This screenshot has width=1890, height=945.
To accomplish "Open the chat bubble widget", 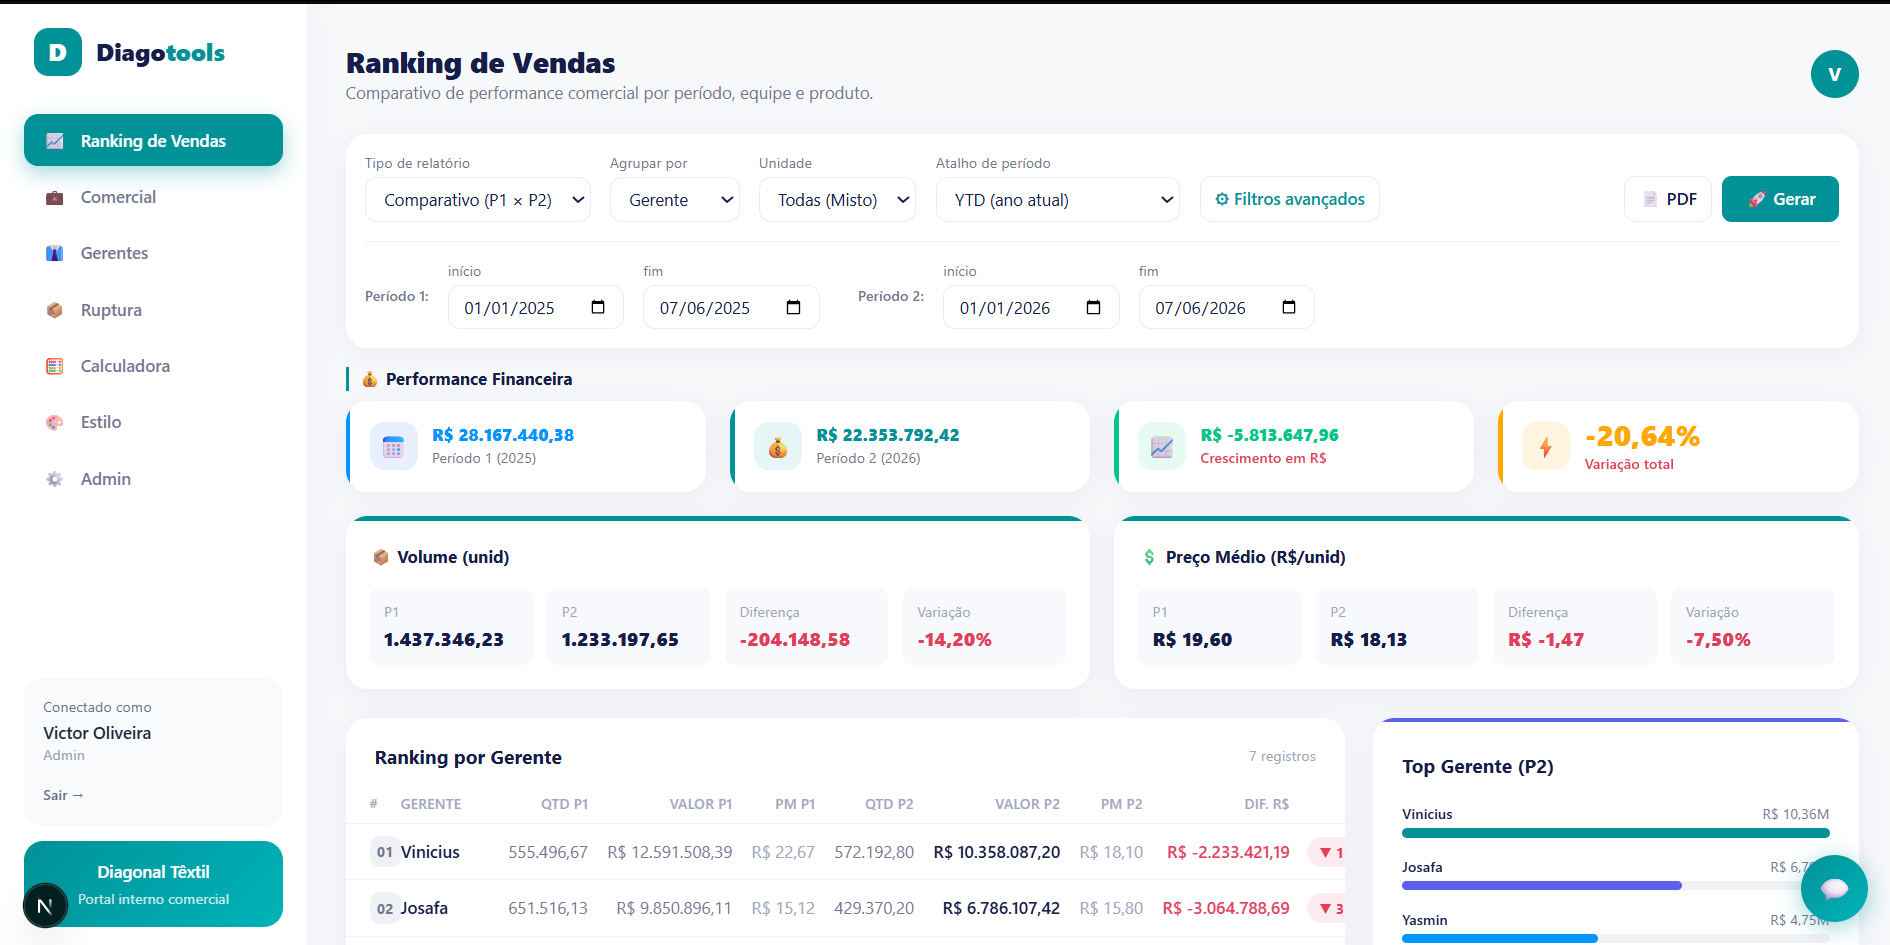I will (x=1834, y=888).
